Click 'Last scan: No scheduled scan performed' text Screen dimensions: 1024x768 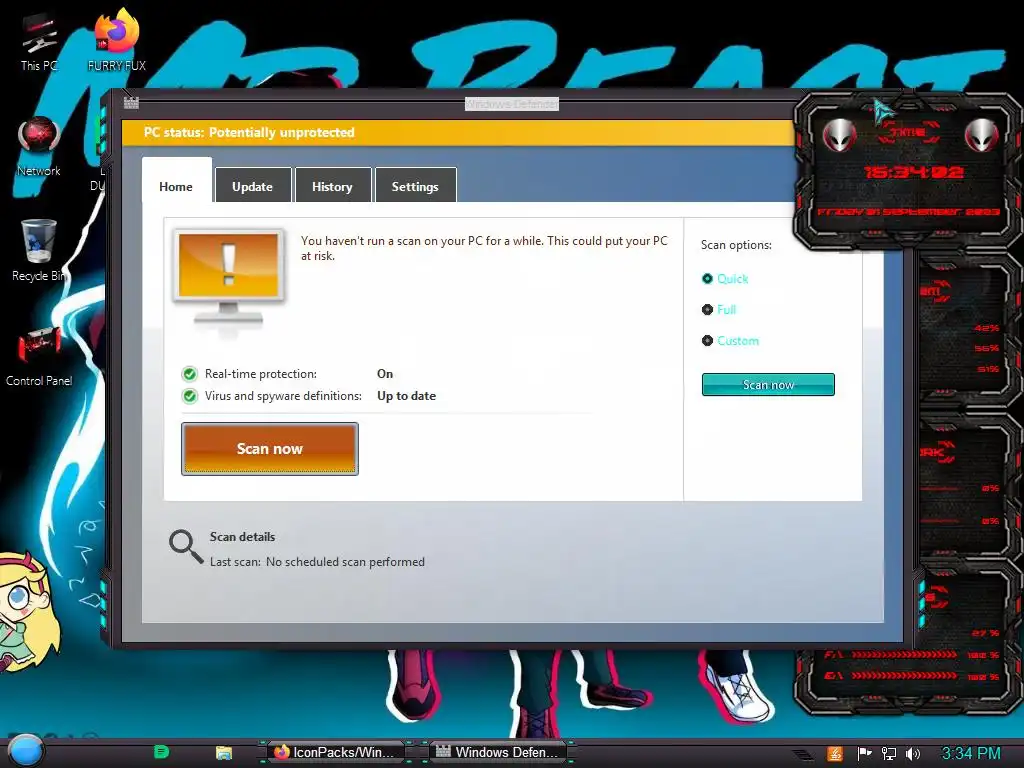pos(317,562)
